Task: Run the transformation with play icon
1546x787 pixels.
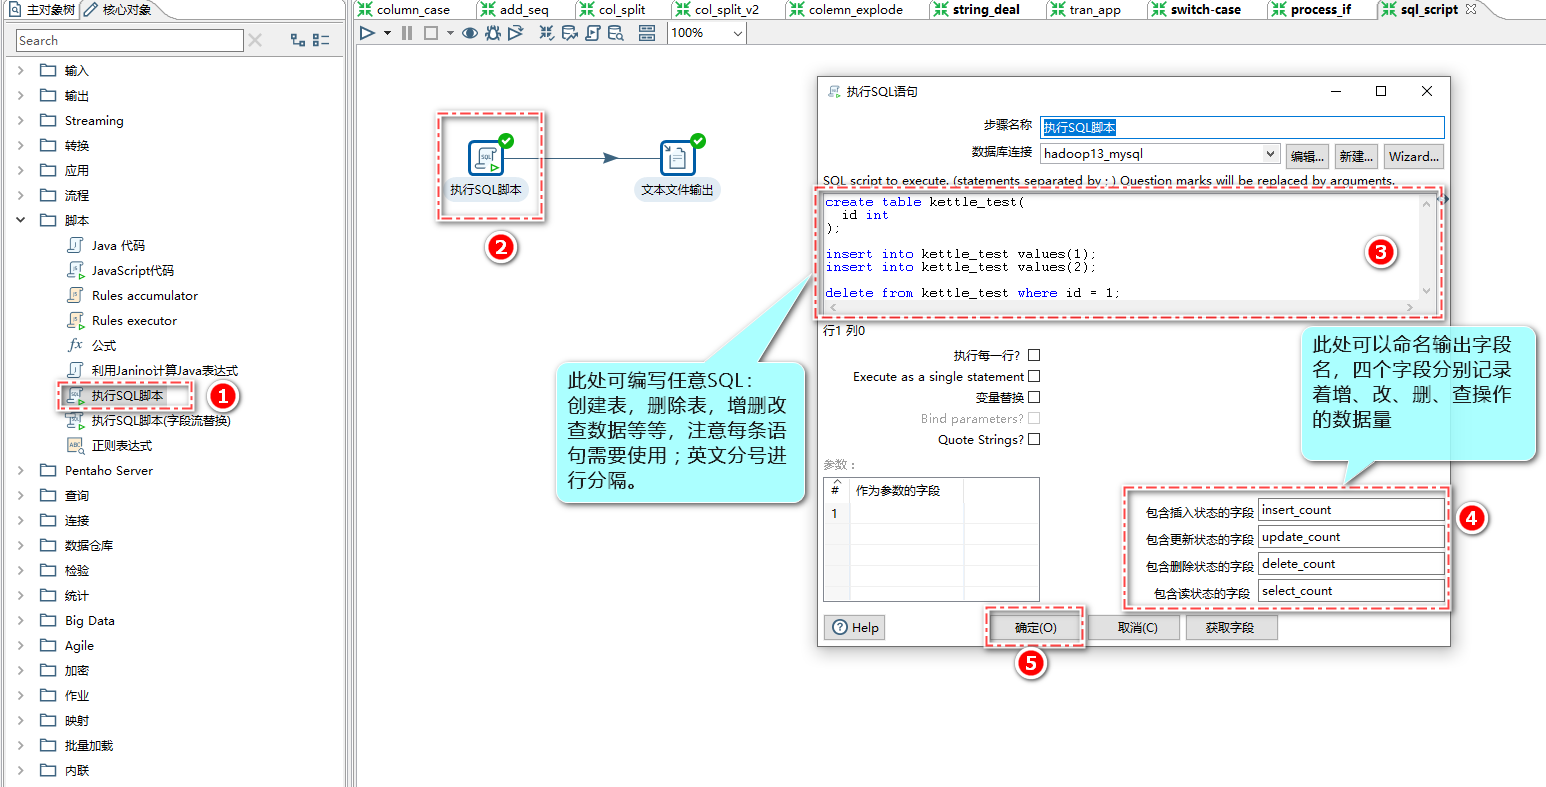Action: (367, 33)
